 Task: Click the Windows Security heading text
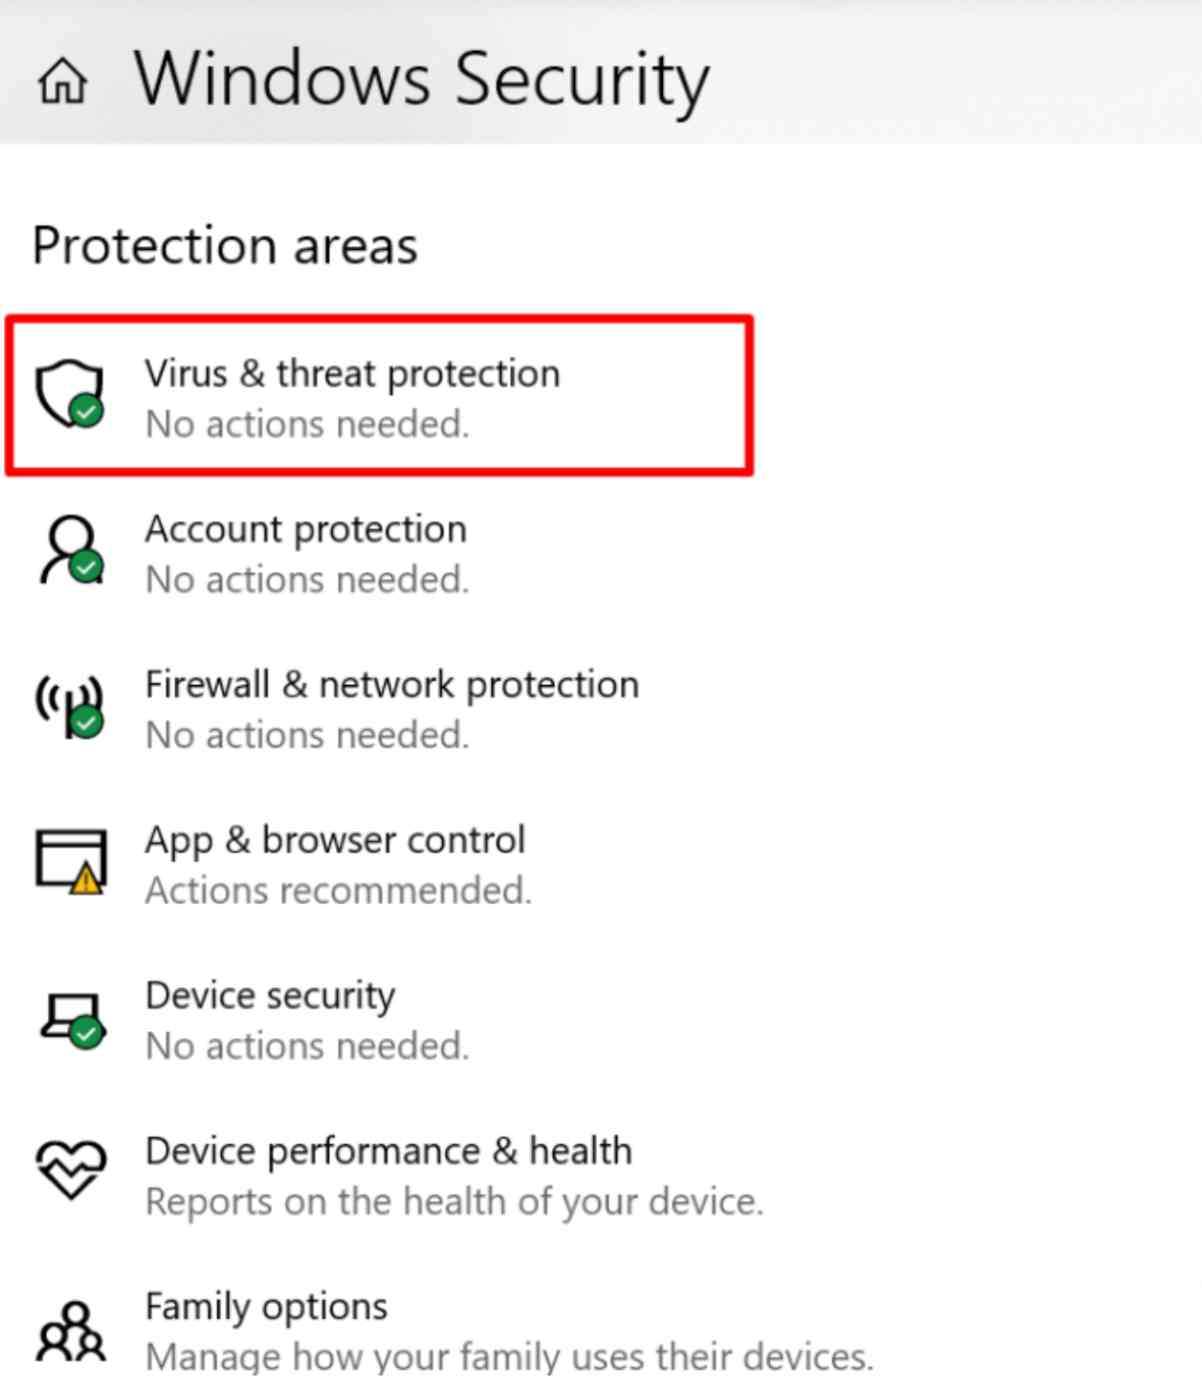422,80
